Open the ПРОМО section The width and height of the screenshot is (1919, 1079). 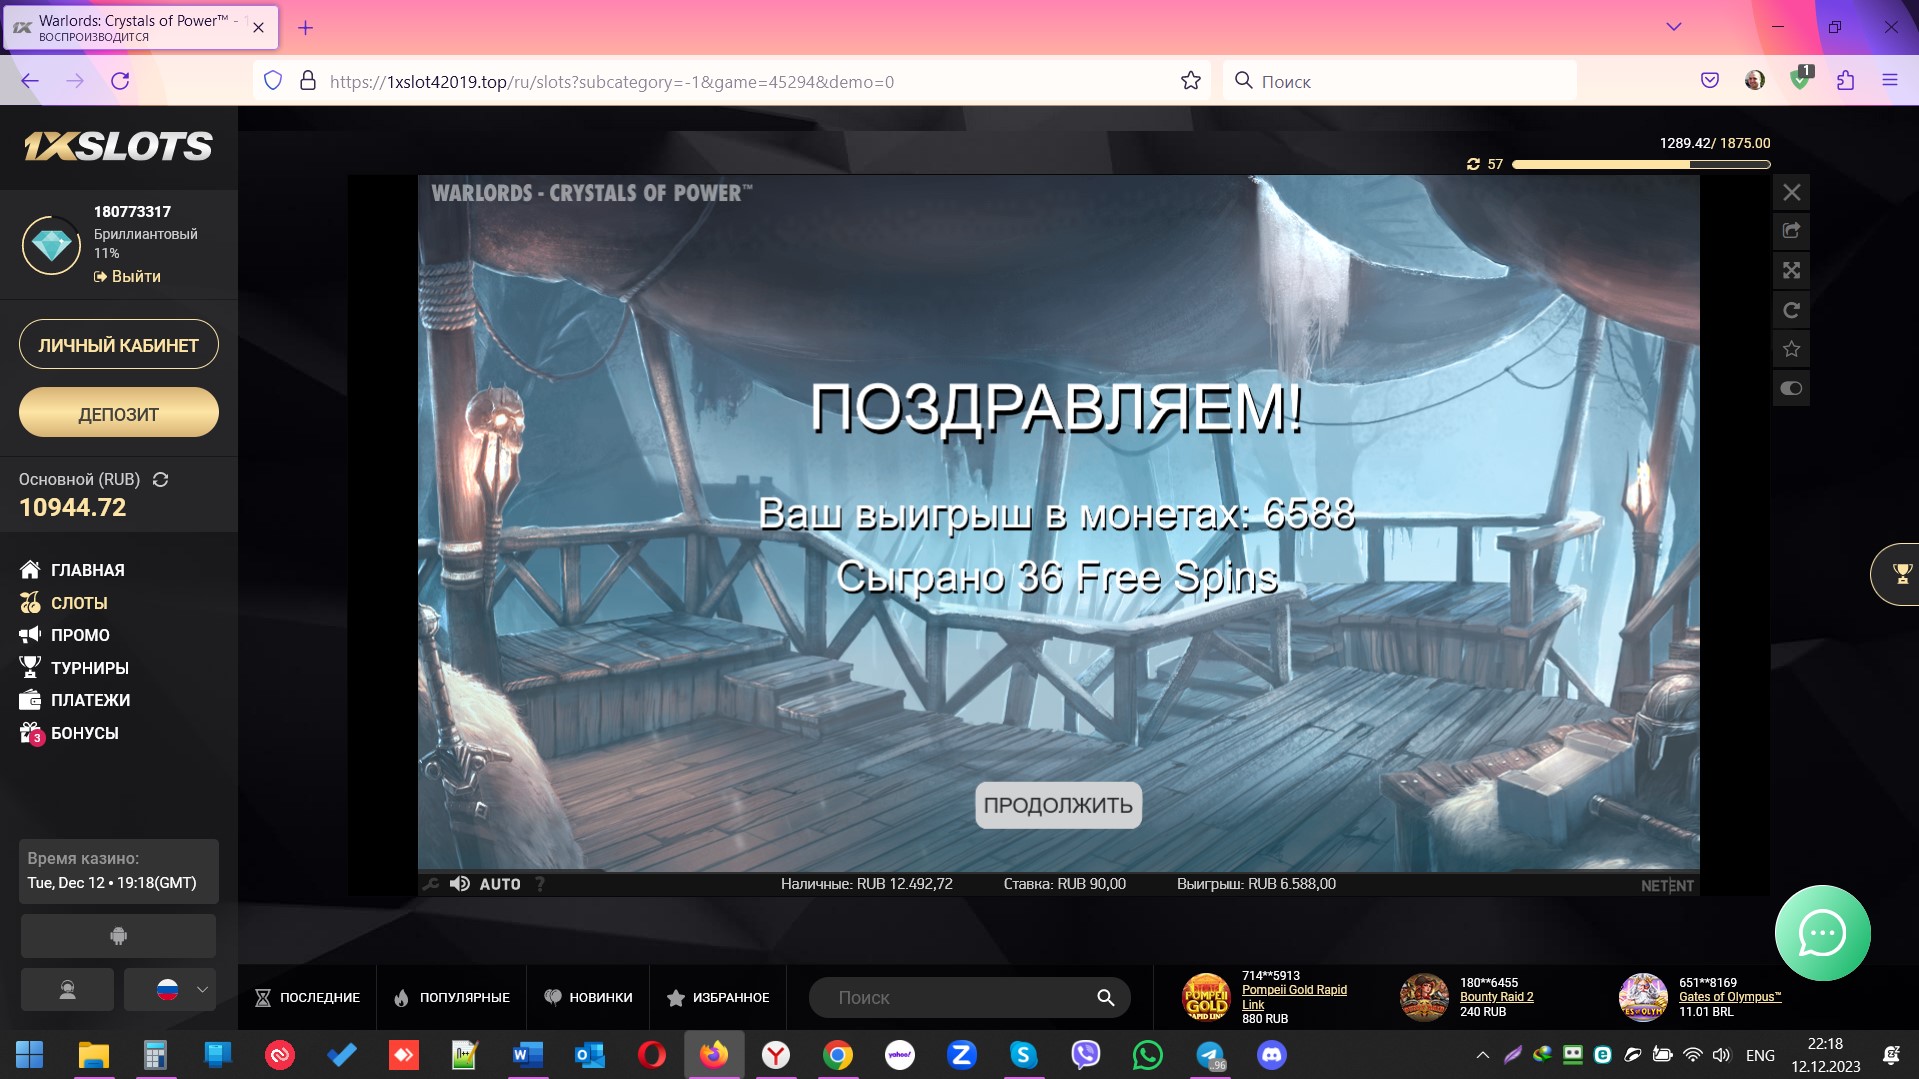point(65,635)
